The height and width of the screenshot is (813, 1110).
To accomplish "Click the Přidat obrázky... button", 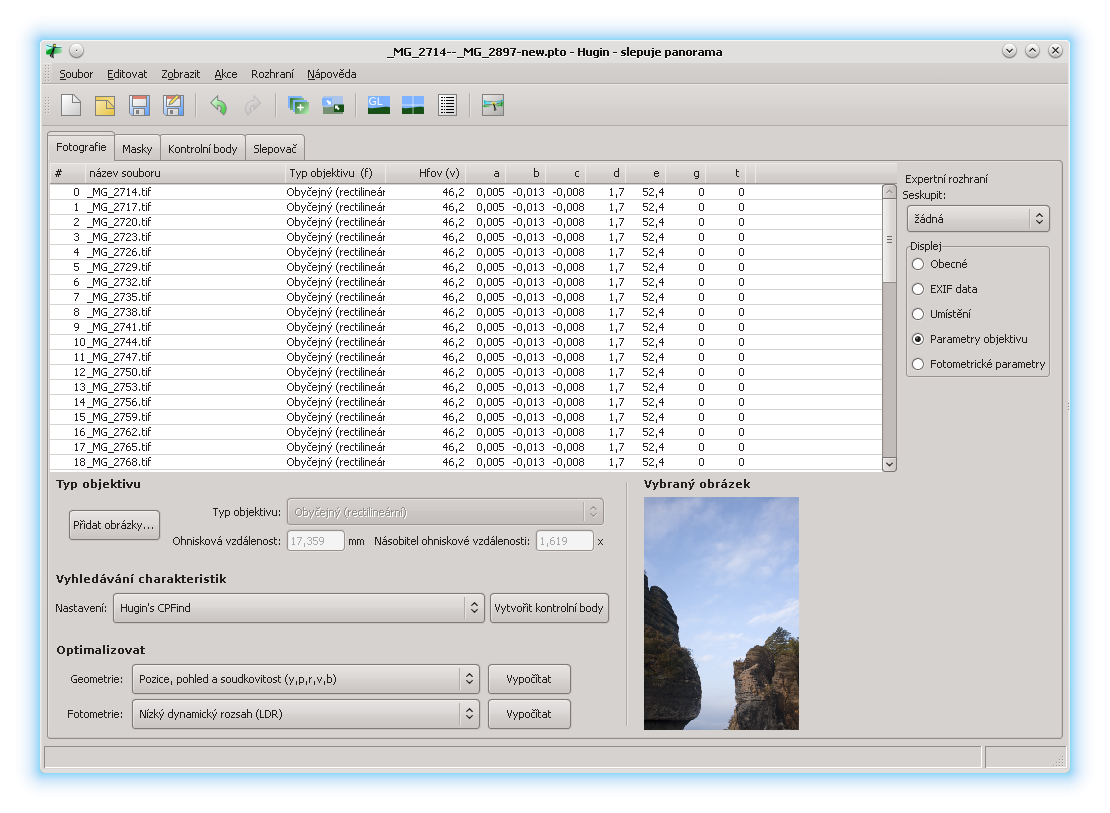I will click(114, 524).
